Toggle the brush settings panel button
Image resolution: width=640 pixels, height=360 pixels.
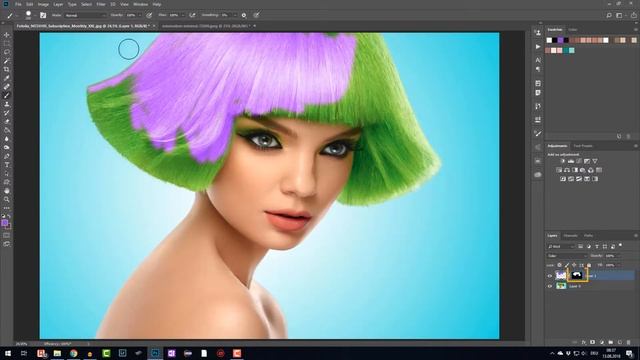point(43,15)
